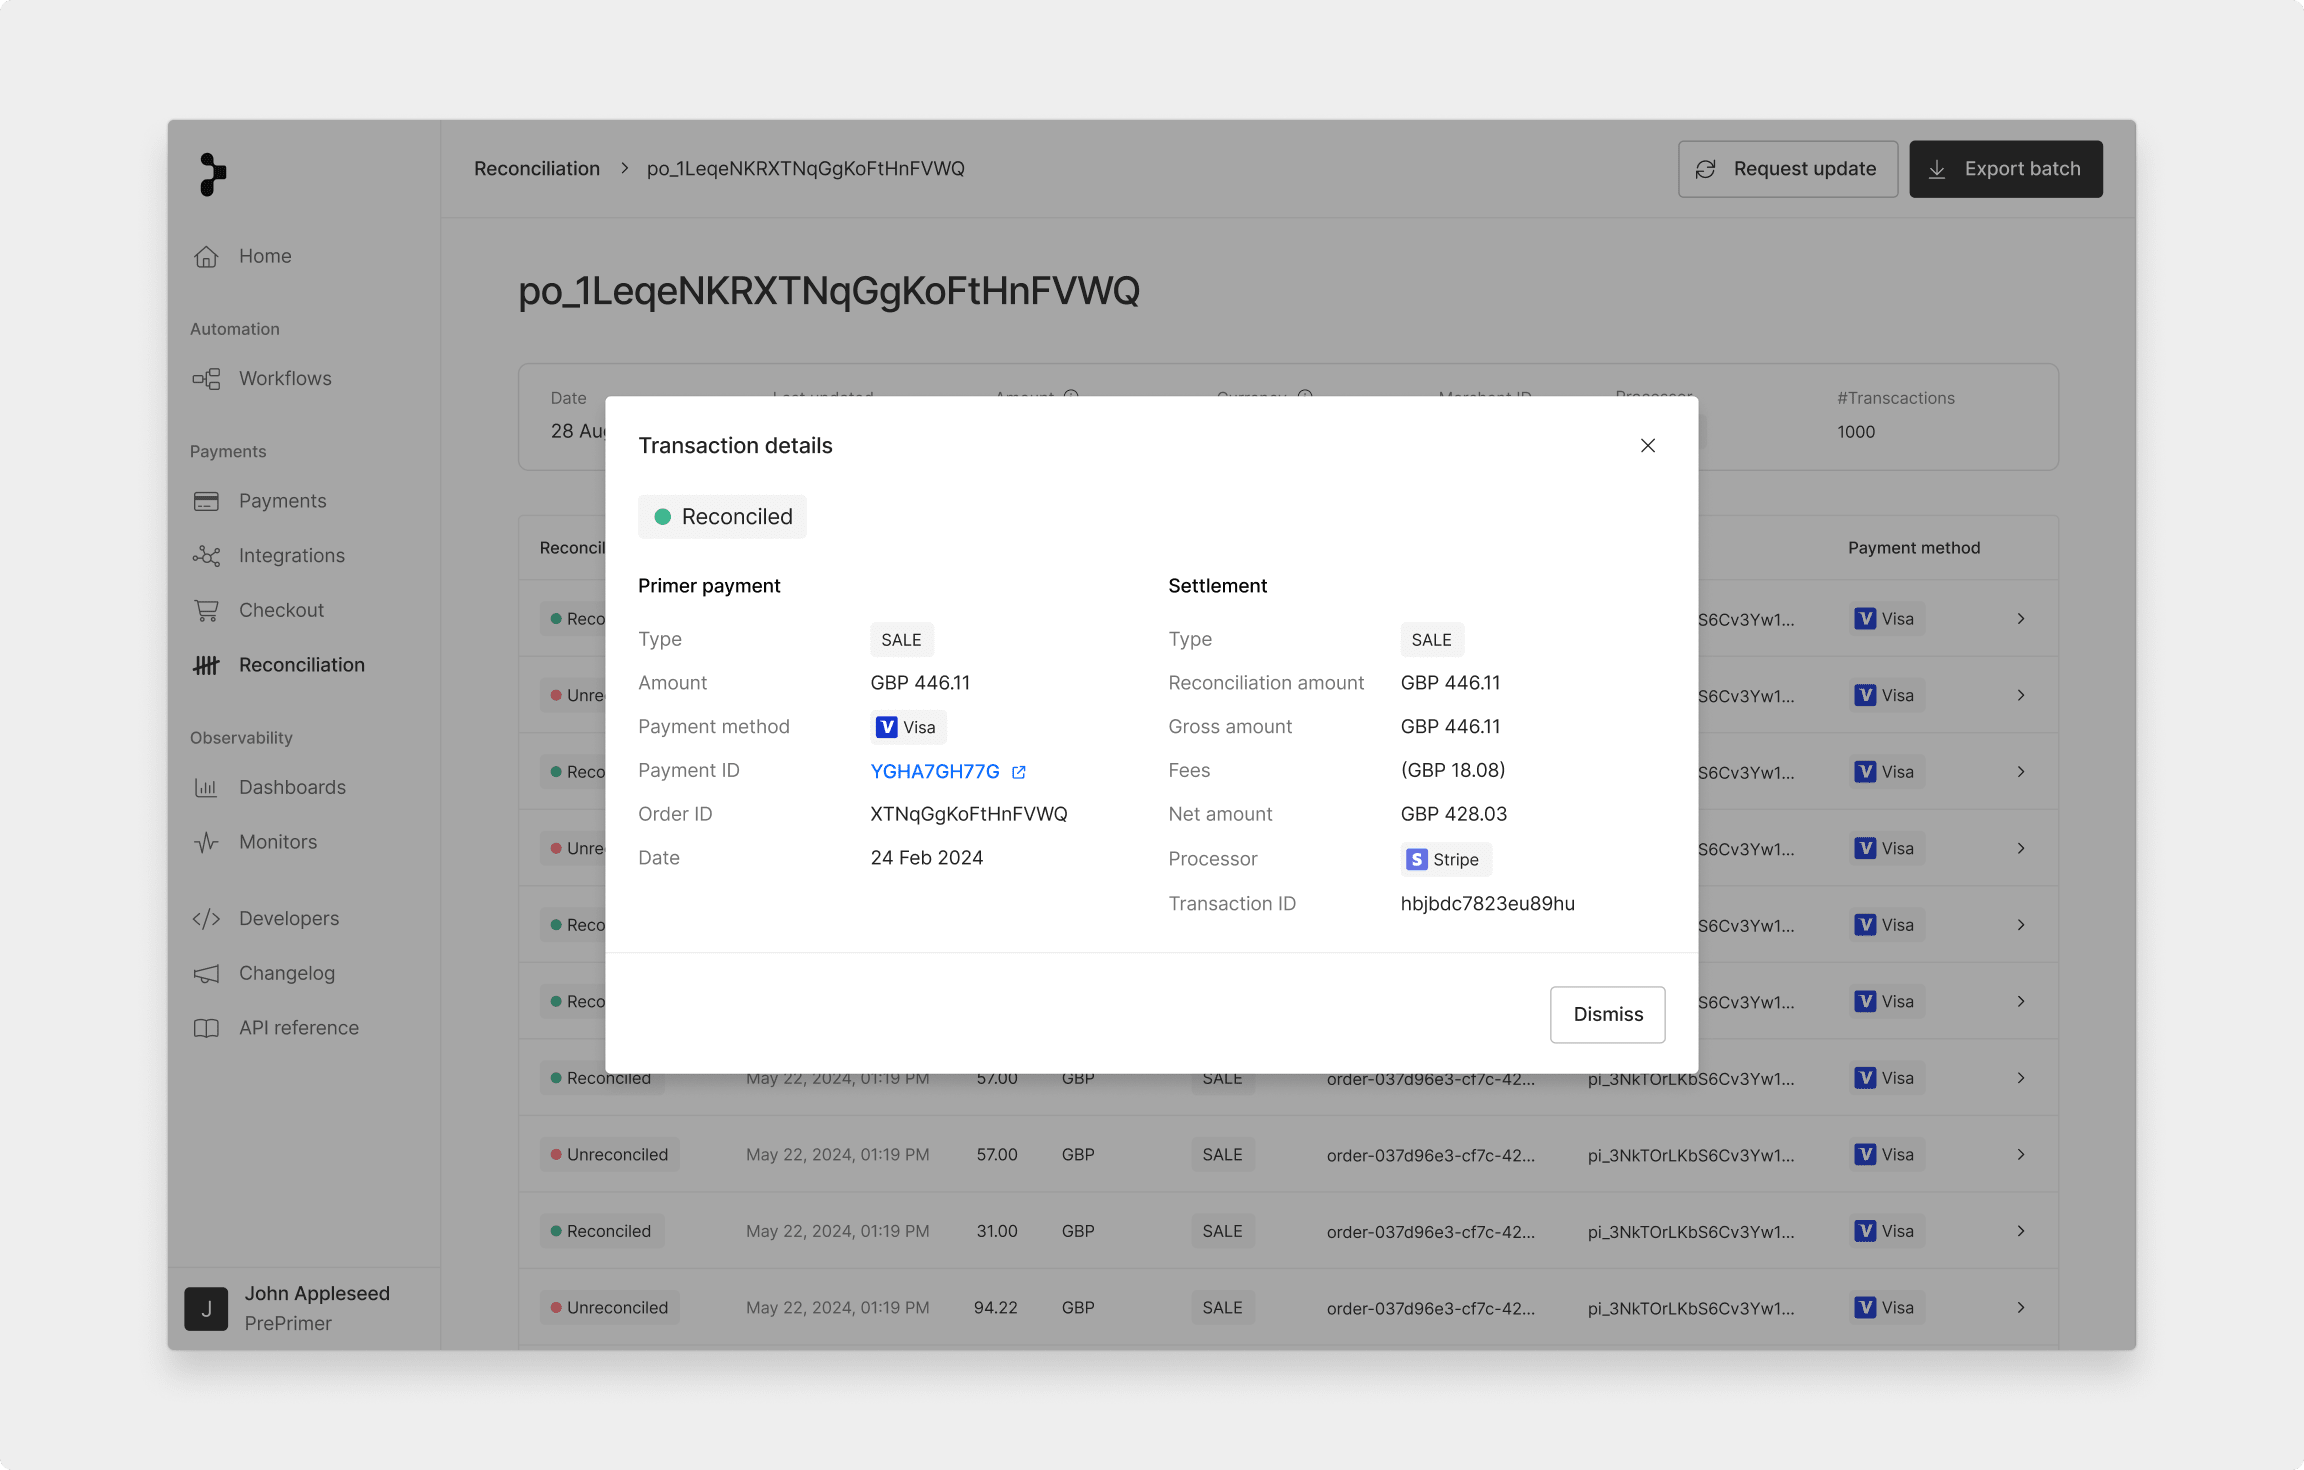2304x1470 pixels.
Task: Click the Settlement SALE type tag
Action: pyautogui.click(x=1431, y=640)
